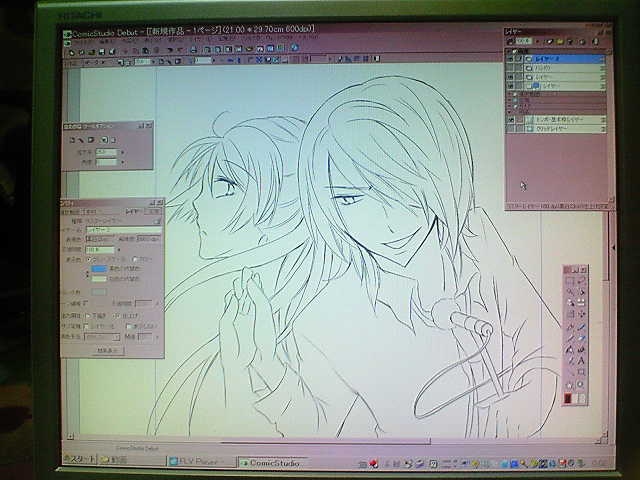Click the leftmost icon in the small tool options panel
Image resolution: width=640 pixels, height=480 pixels.
pos(72,140)
